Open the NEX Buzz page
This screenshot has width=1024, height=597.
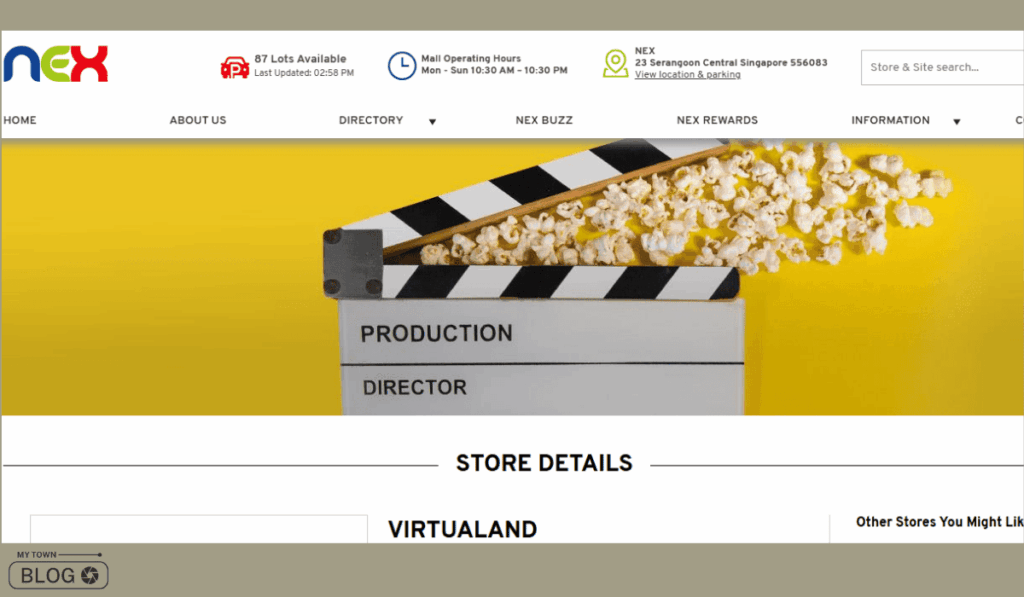tap(544, 120)
